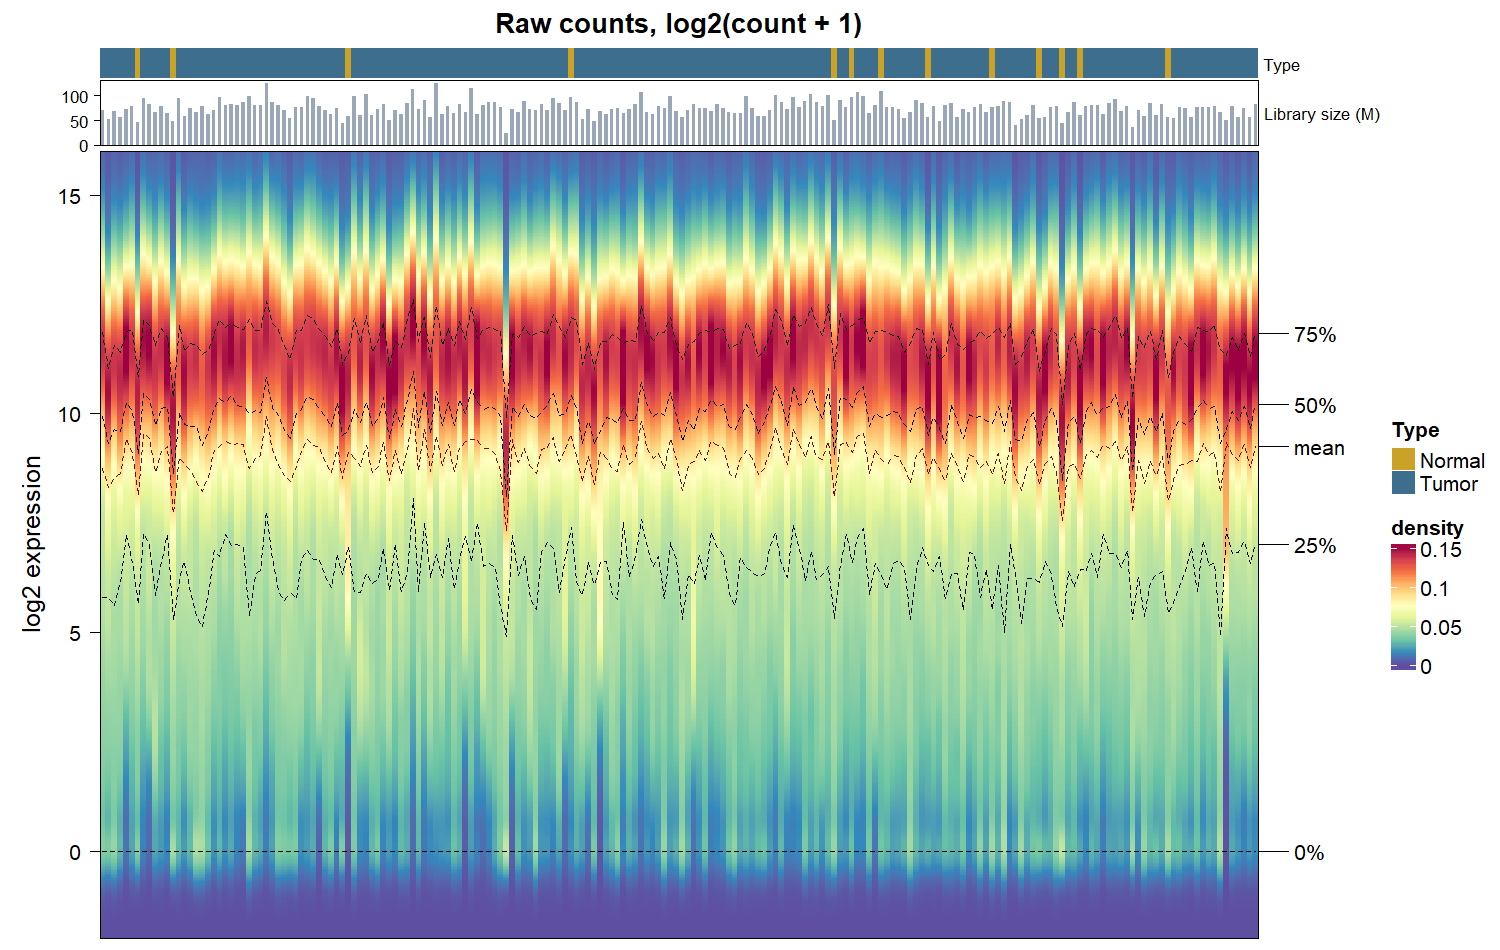Click the "mean" line label
Viewport: 1500px width, 950px height.
click(1319, 448)
